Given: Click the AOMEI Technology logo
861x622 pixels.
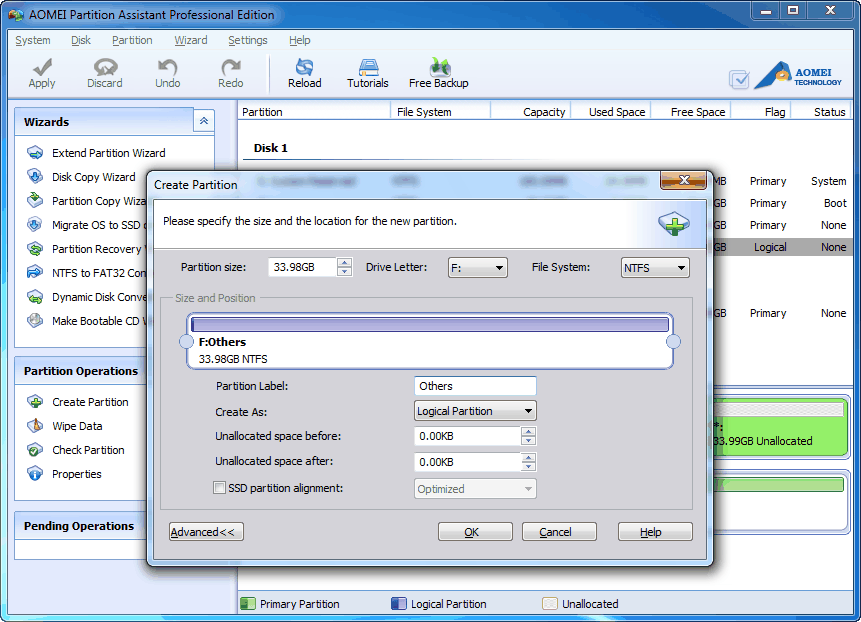Looking at the screenshot, I should (798, 76).
